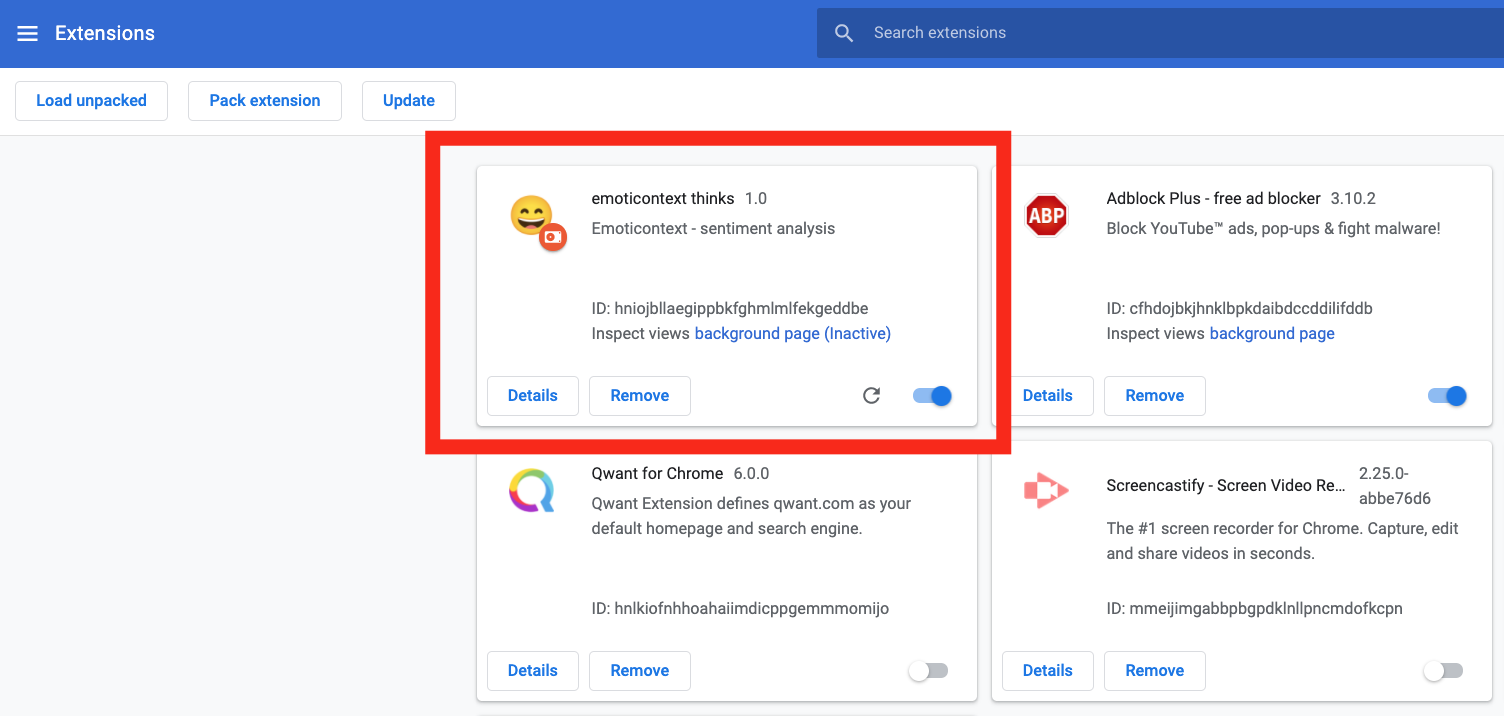Click the Screencastify arrow logo

pos(1046,491)
